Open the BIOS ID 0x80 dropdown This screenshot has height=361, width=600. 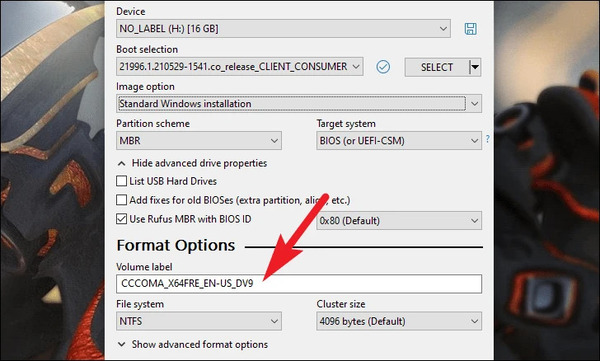399,221
